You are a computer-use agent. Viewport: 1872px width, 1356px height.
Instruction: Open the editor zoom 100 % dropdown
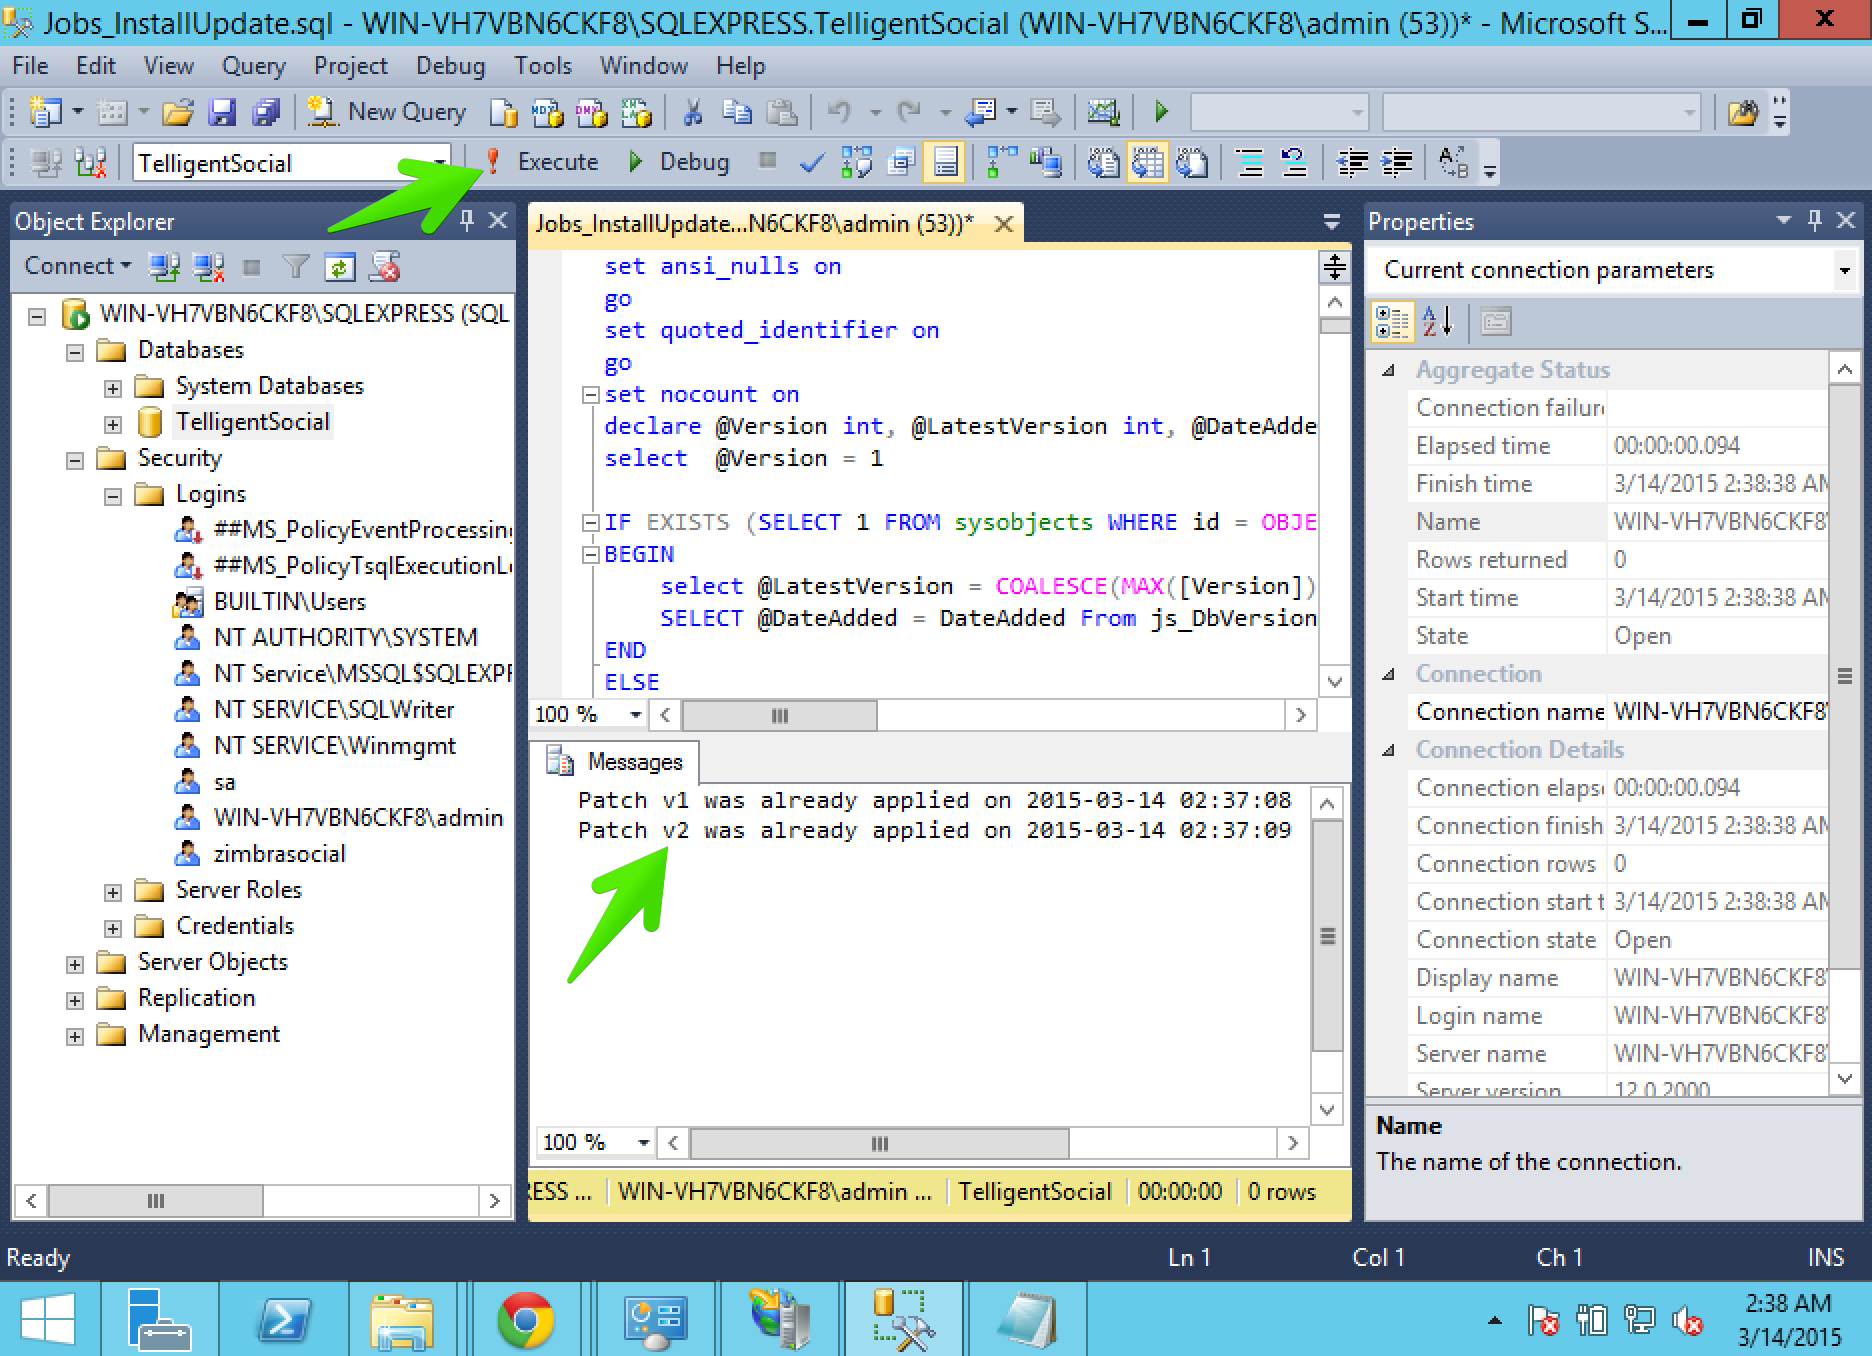pos(635,714)
